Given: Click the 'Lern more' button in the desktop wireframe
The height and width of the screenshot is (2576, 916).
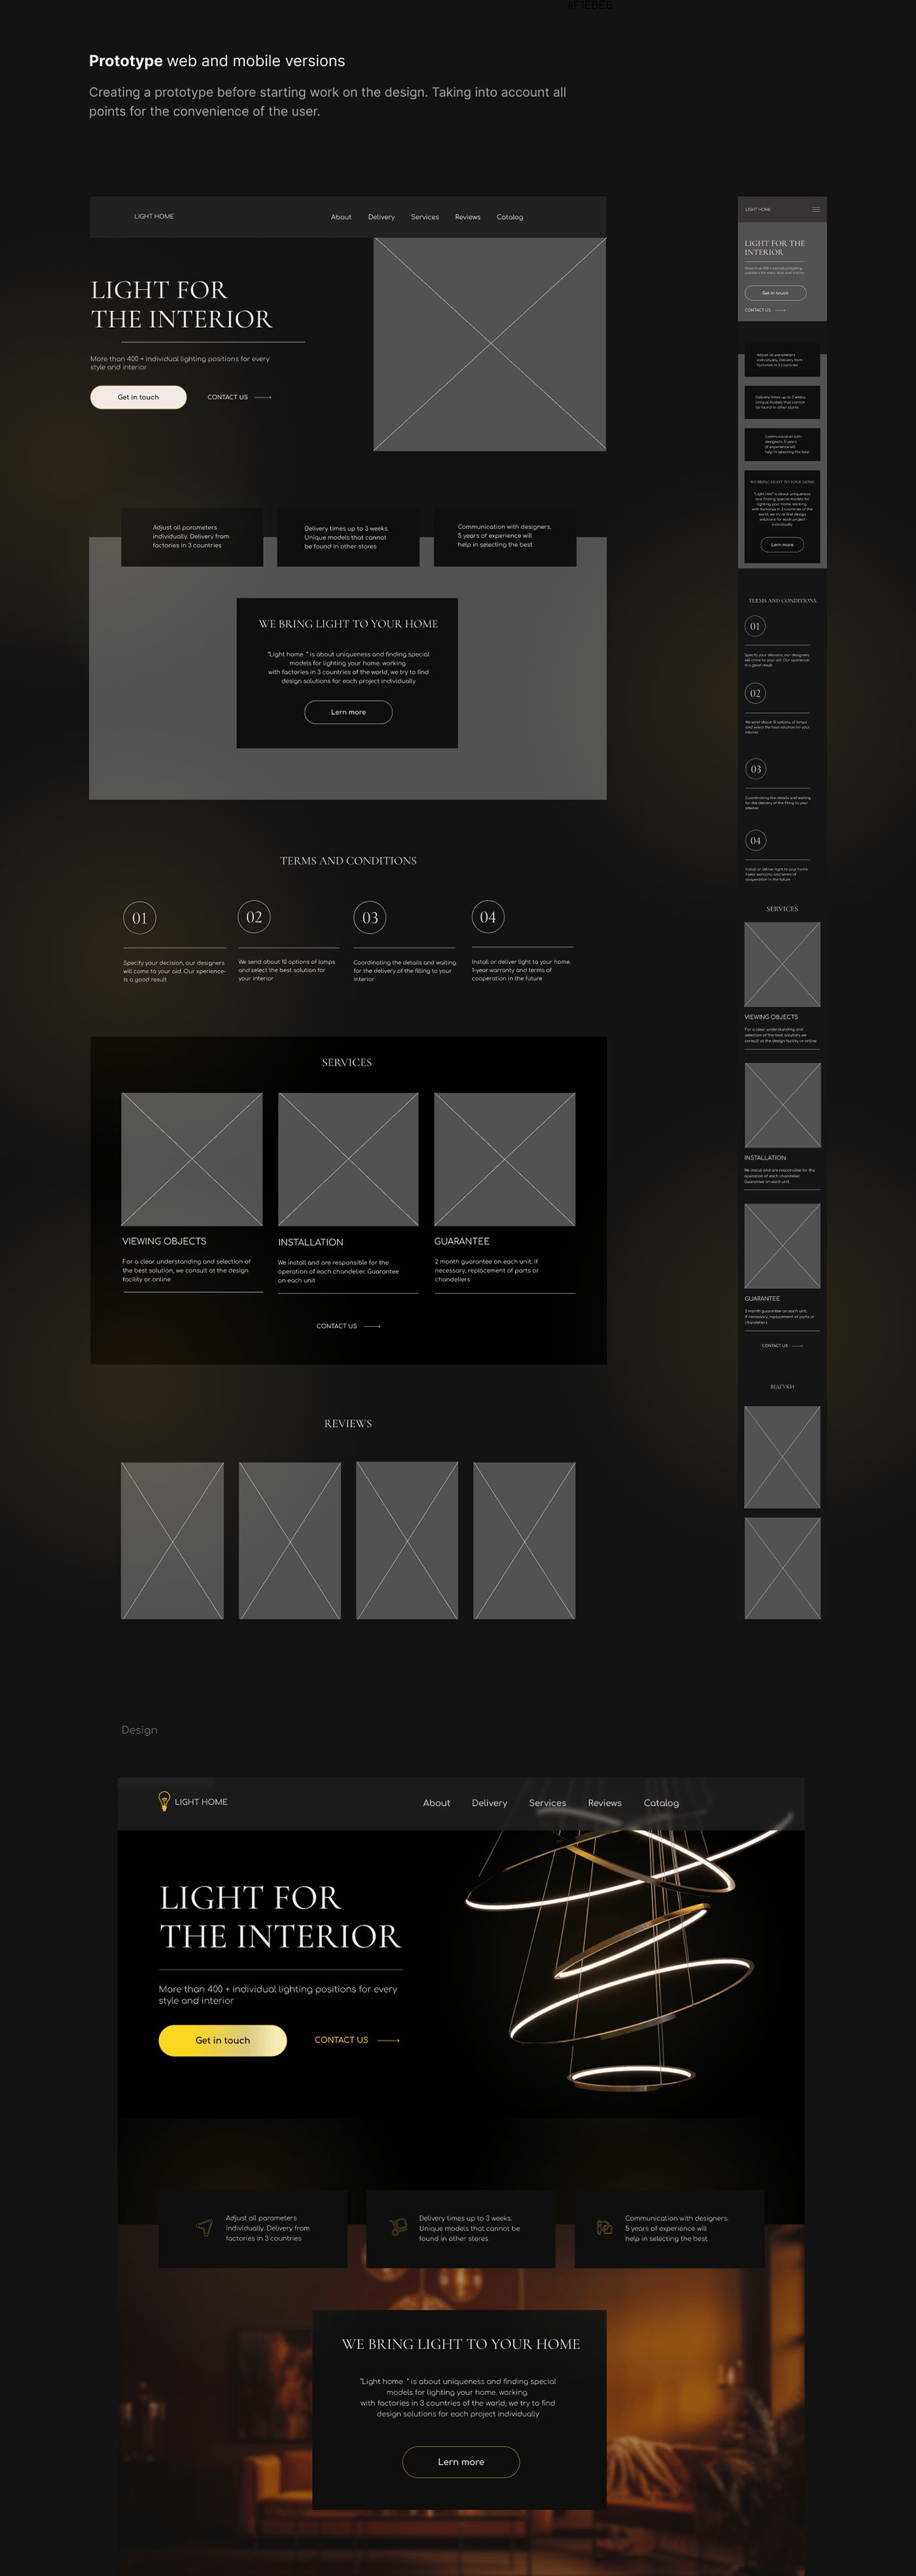Looking at the screenshot, I should tap(348, 712).
